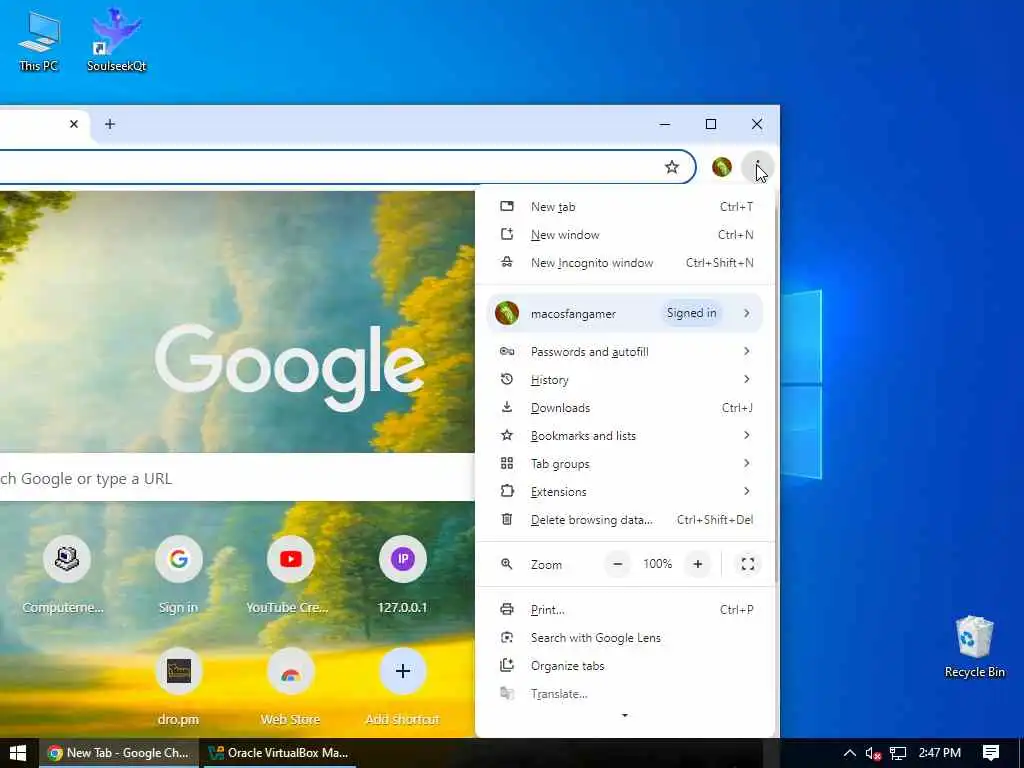Expand Bookmarks and lists submenu

(626, 436)
